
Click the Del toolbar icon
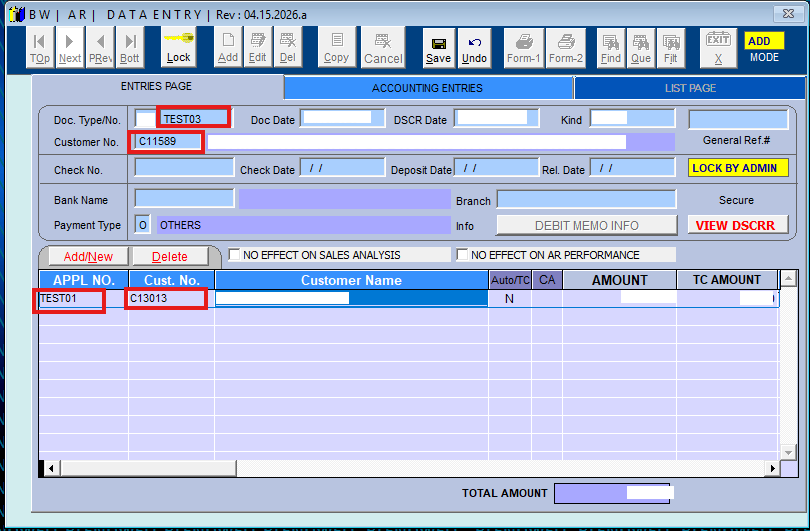(288, 48)
